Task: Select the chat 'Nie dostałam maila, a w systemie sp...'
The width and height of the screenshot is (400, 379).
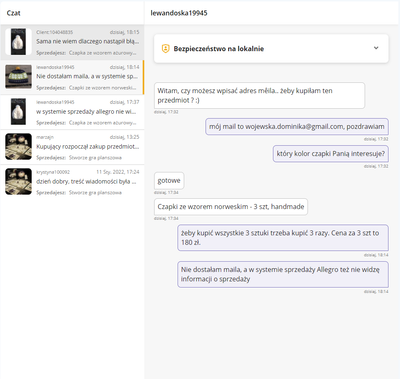Action: [72, 77]
